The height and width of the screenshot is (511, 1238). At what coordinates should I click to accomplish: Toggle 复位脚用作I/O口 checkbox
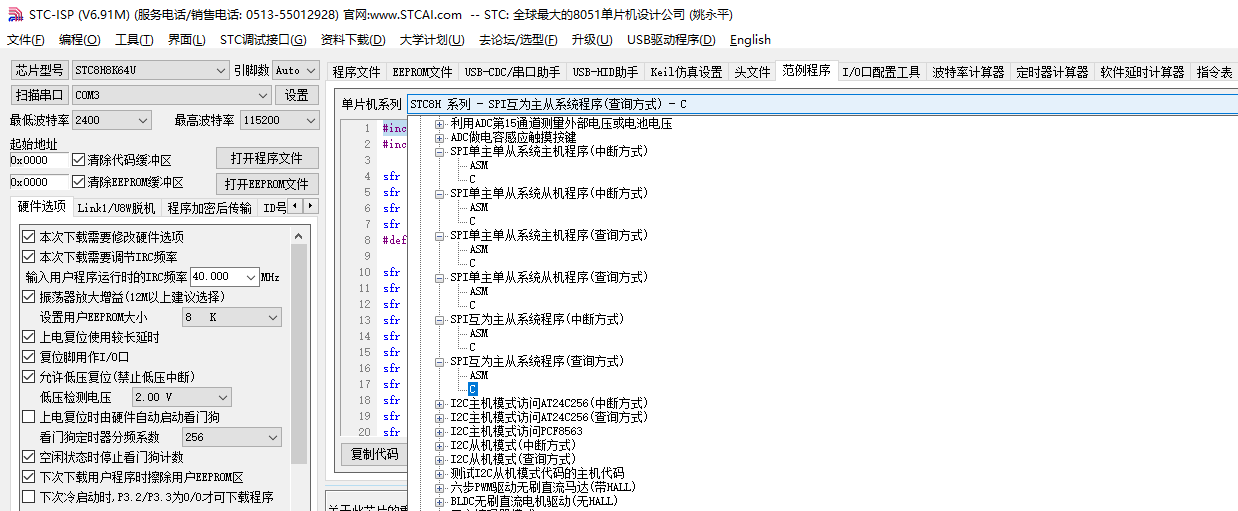coord(29,357)
